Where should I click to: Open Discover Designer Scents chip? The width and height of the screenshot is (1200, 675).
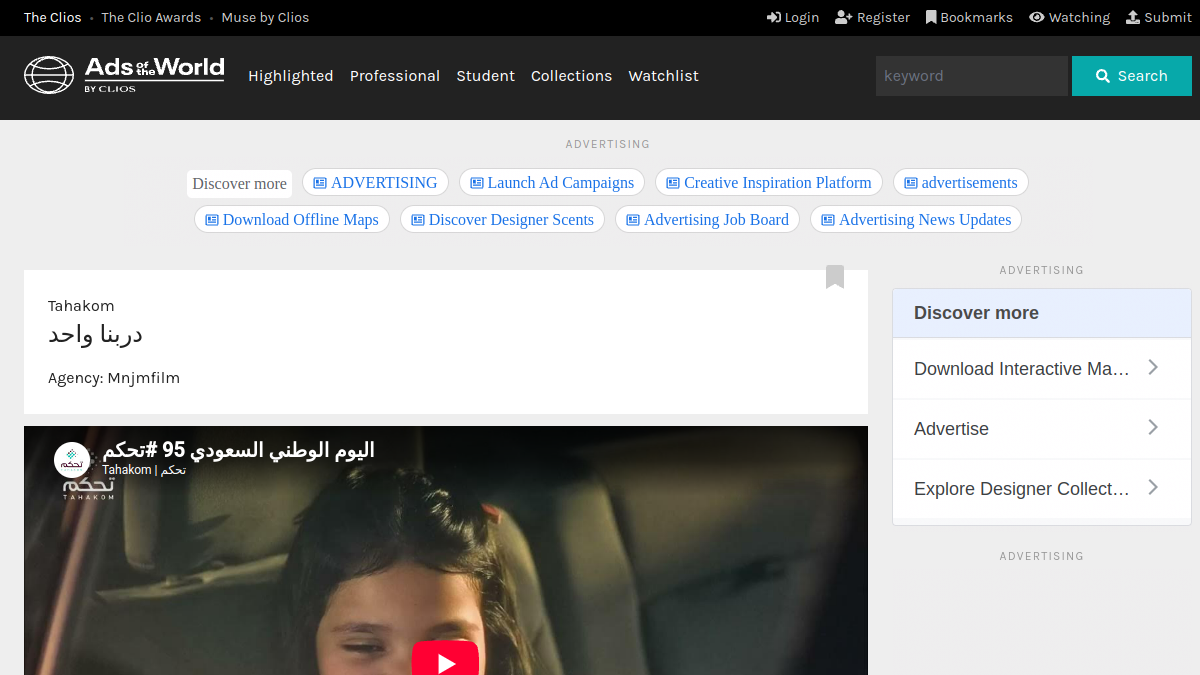(x=502, y=220)
